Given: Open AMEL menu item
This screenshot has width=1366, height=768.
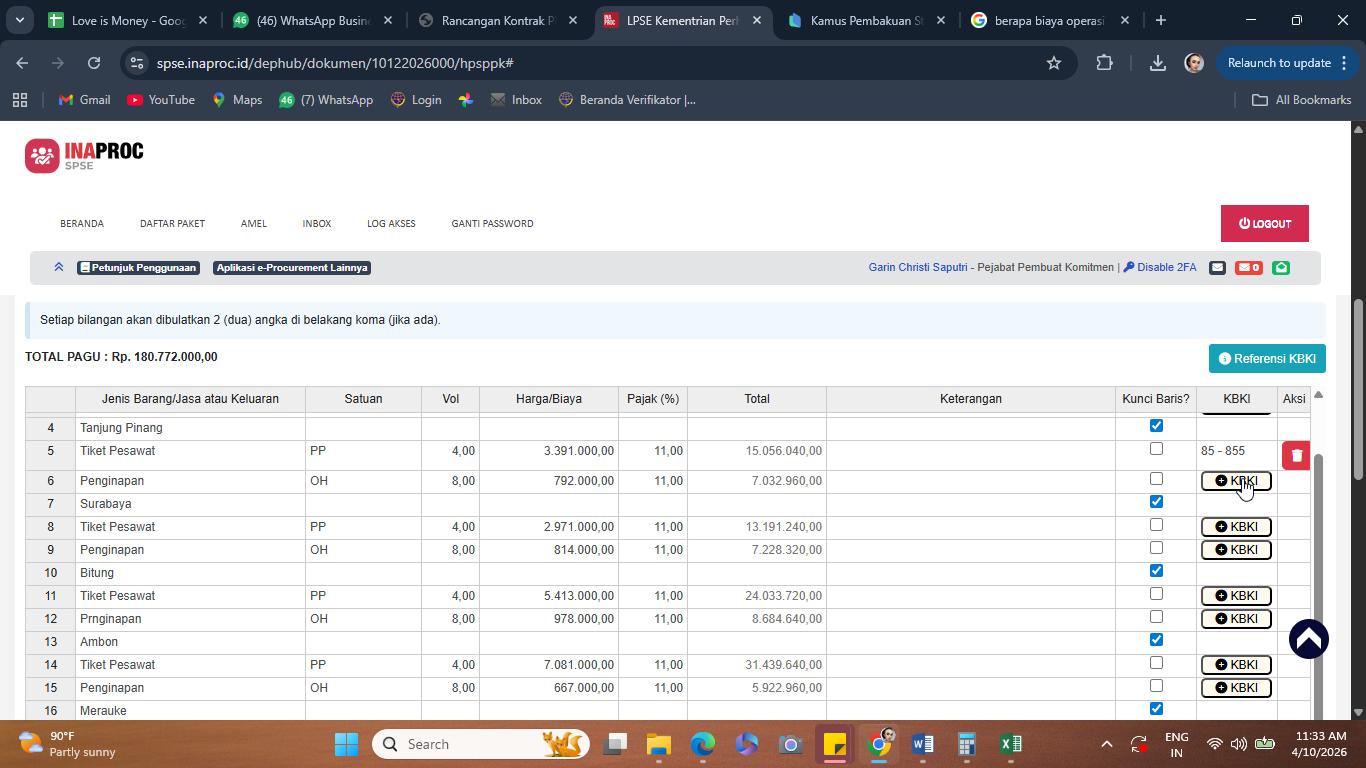Looking at the screenshot, I should click(x=254, y=223).
